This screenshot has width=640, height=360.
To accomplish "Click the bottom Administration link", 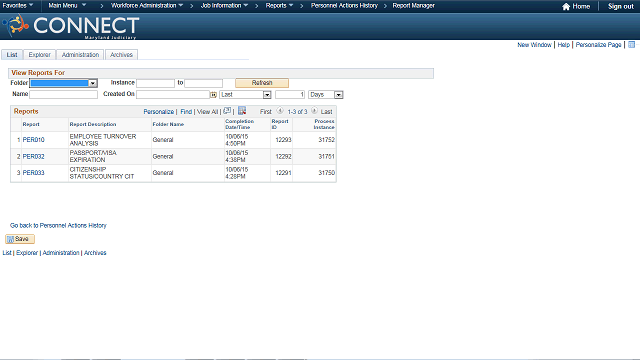I will tap(61, 253).
